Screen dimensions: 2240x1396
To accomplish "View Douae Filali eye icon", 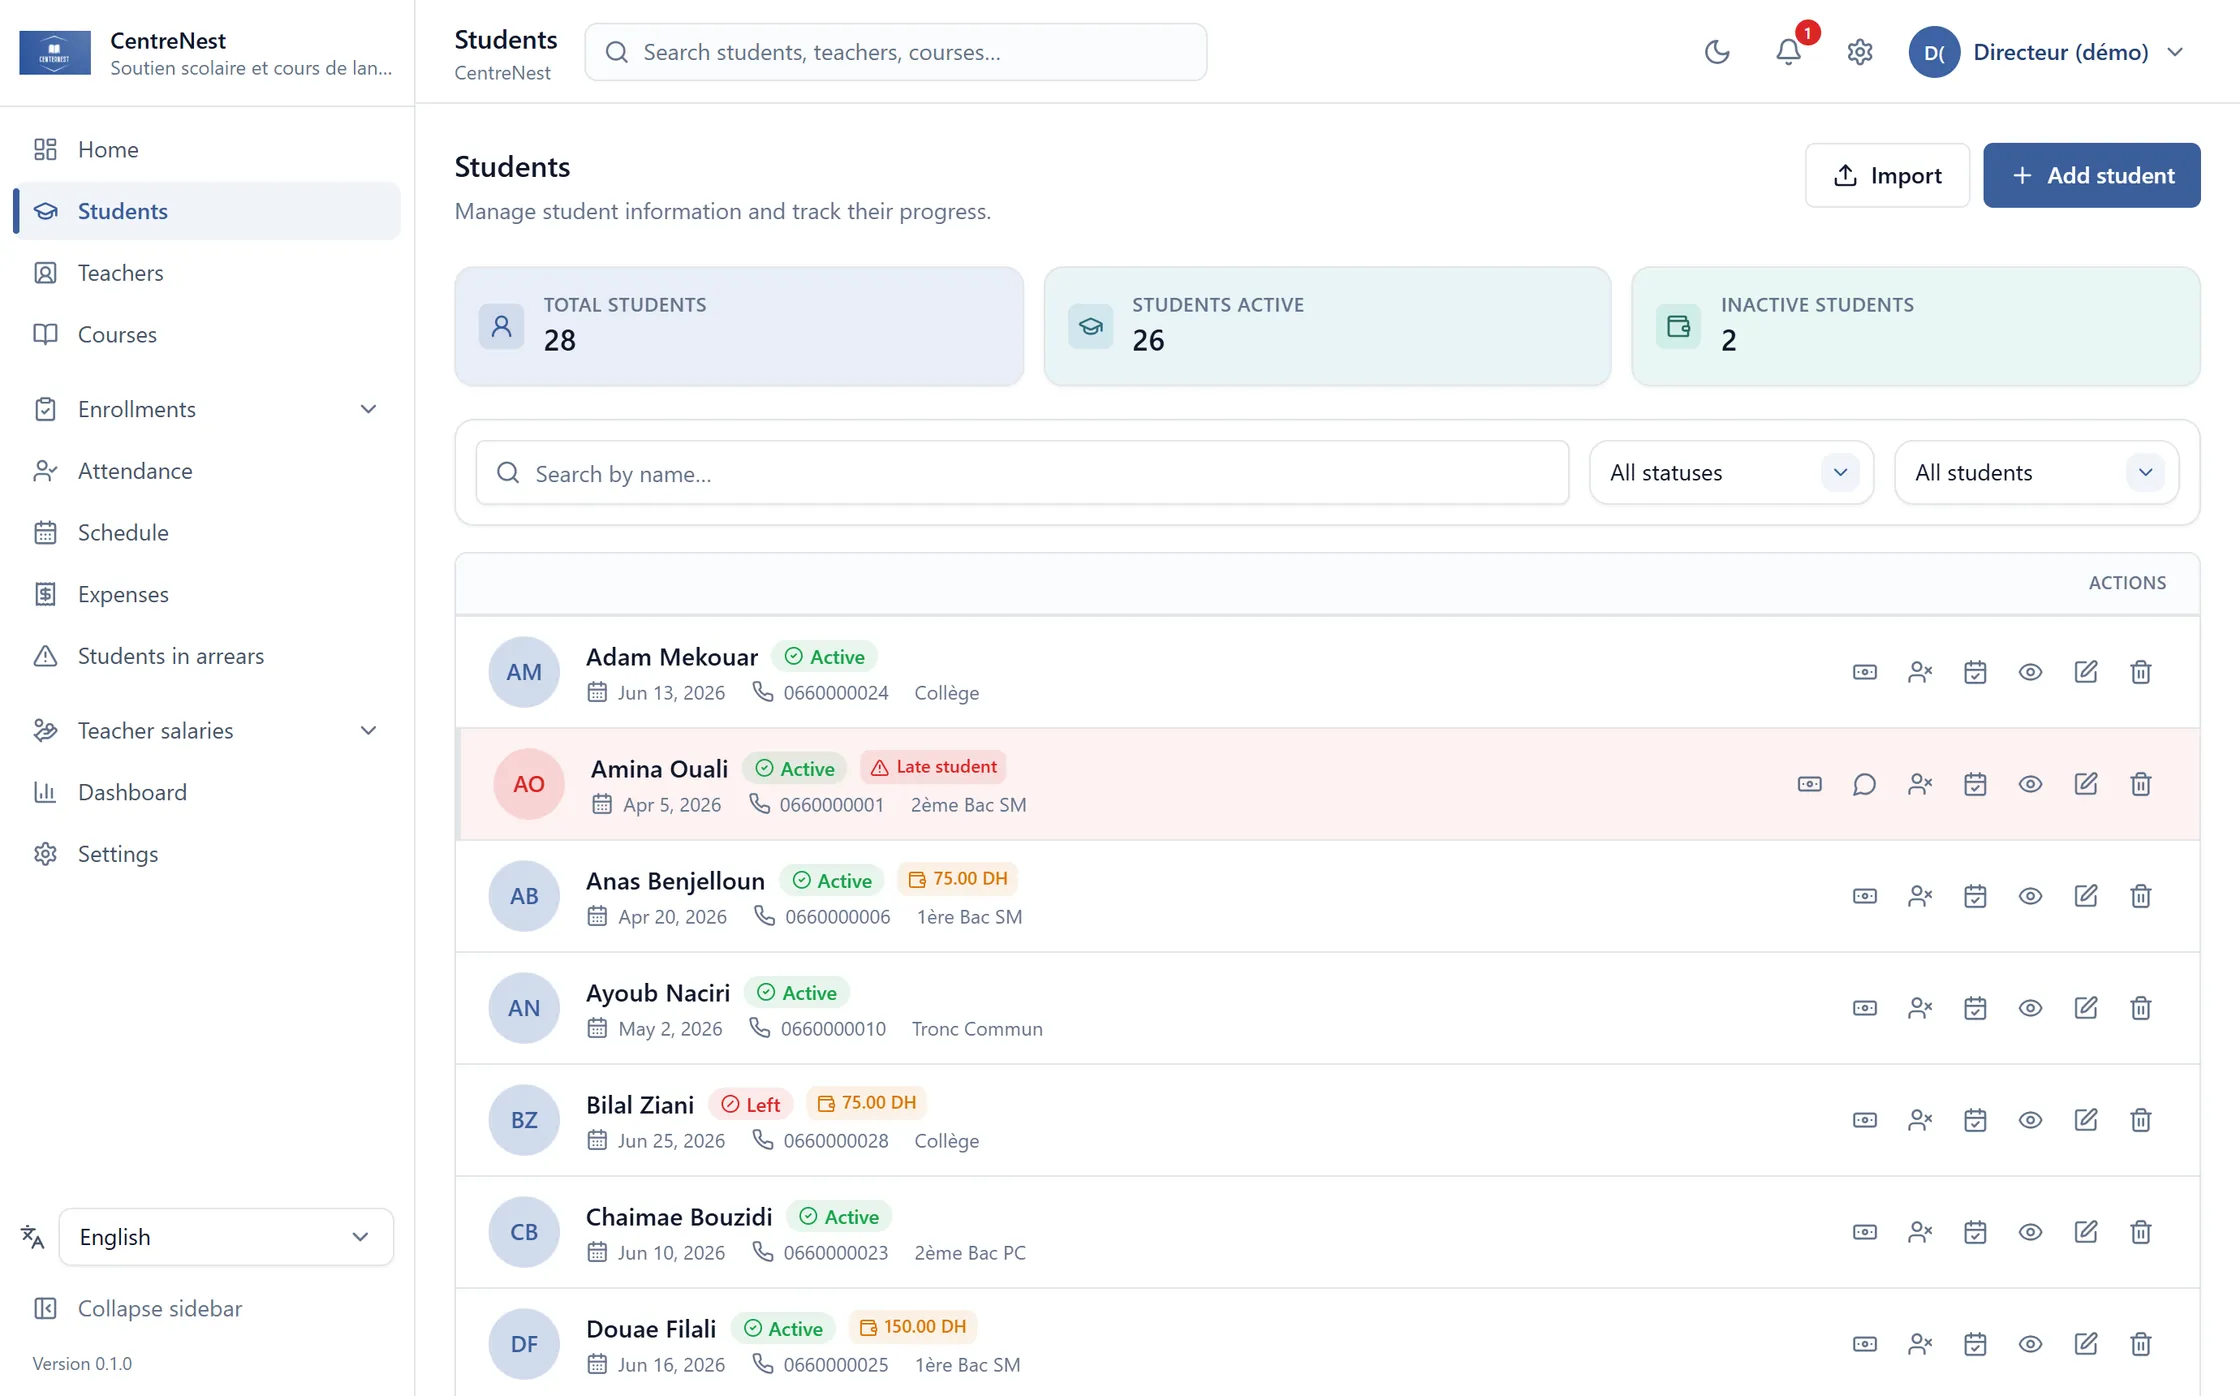I will tap(2030, 1344).
